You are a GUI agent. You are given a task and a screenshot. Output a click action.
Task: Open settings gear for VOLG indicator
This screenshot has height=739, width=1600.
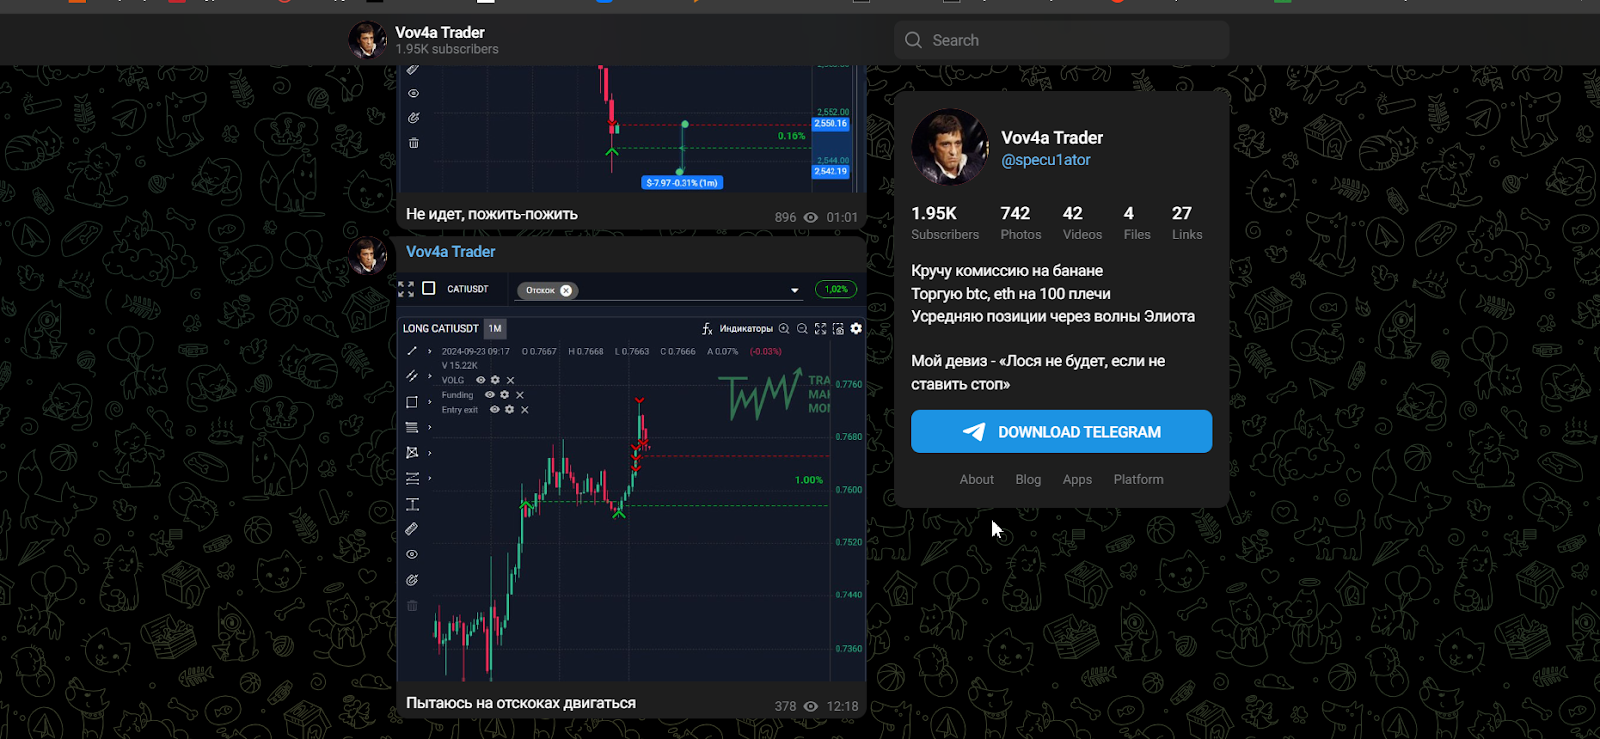tap(495, 380)
